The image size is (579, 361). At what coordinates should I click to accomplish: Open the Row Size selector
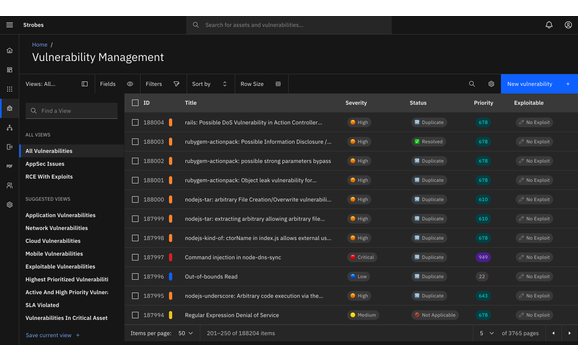click(x=261, y=84)
